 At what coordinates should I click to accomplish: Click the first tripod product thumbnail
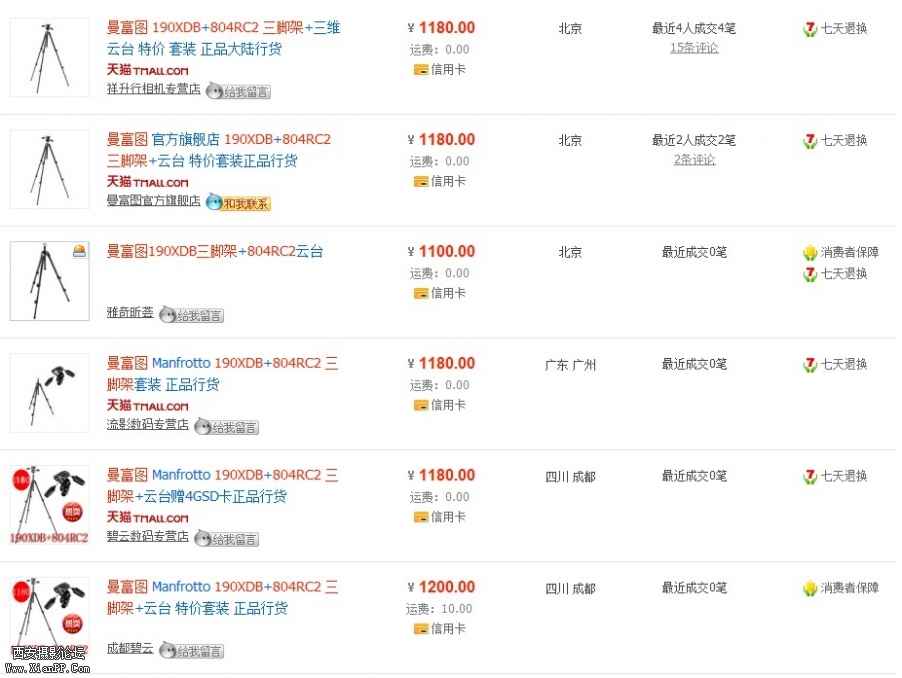[48, 56]
